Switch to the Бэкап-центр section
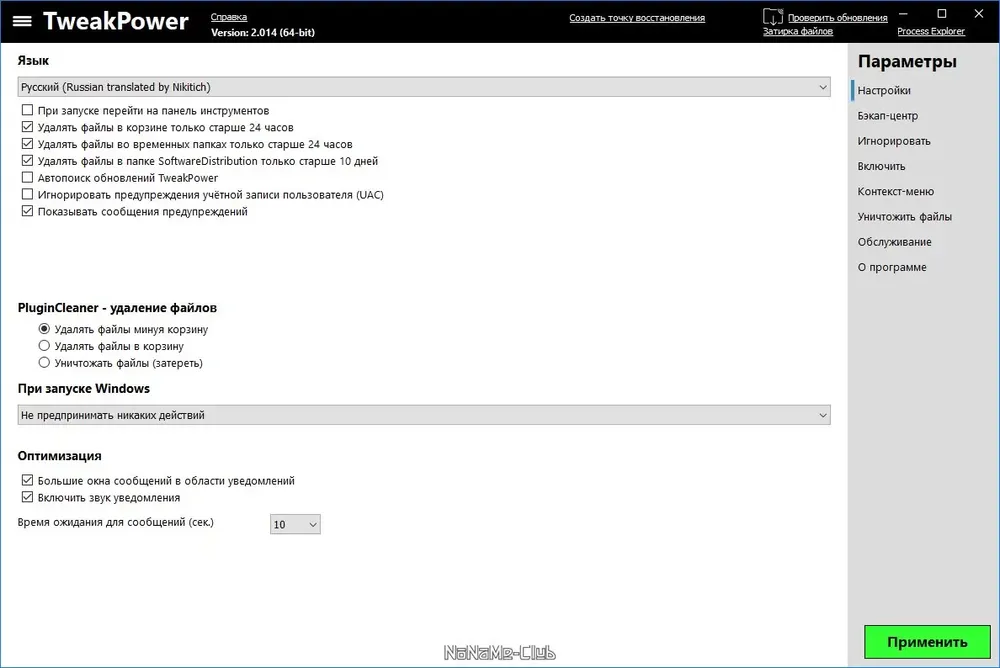The height and width of the screenshot is (668, 1000). 887,115
